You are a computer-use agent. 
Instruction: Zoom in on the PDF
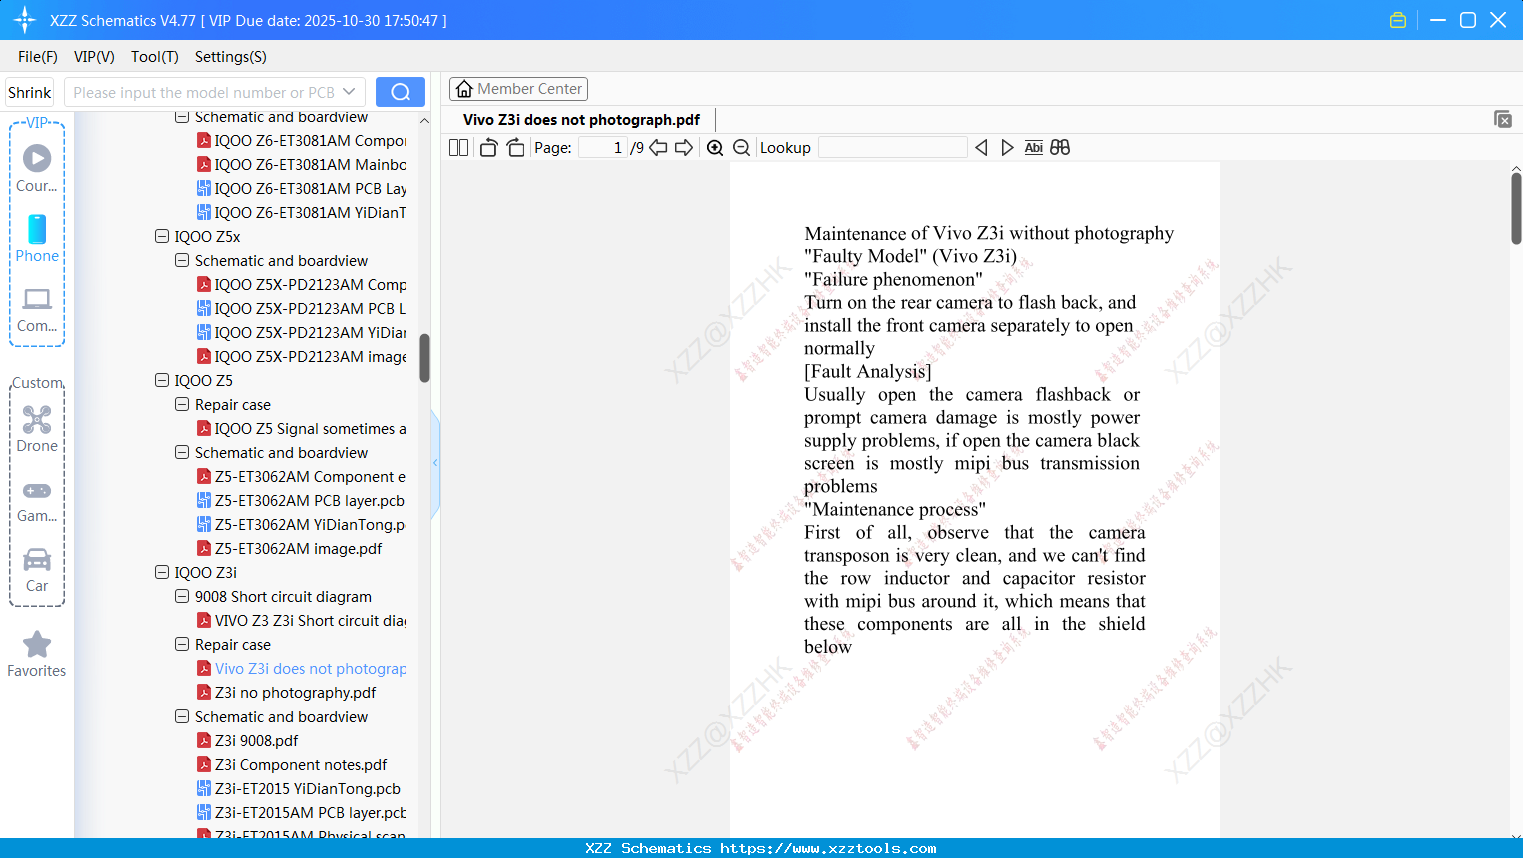[x=715, y=148]
